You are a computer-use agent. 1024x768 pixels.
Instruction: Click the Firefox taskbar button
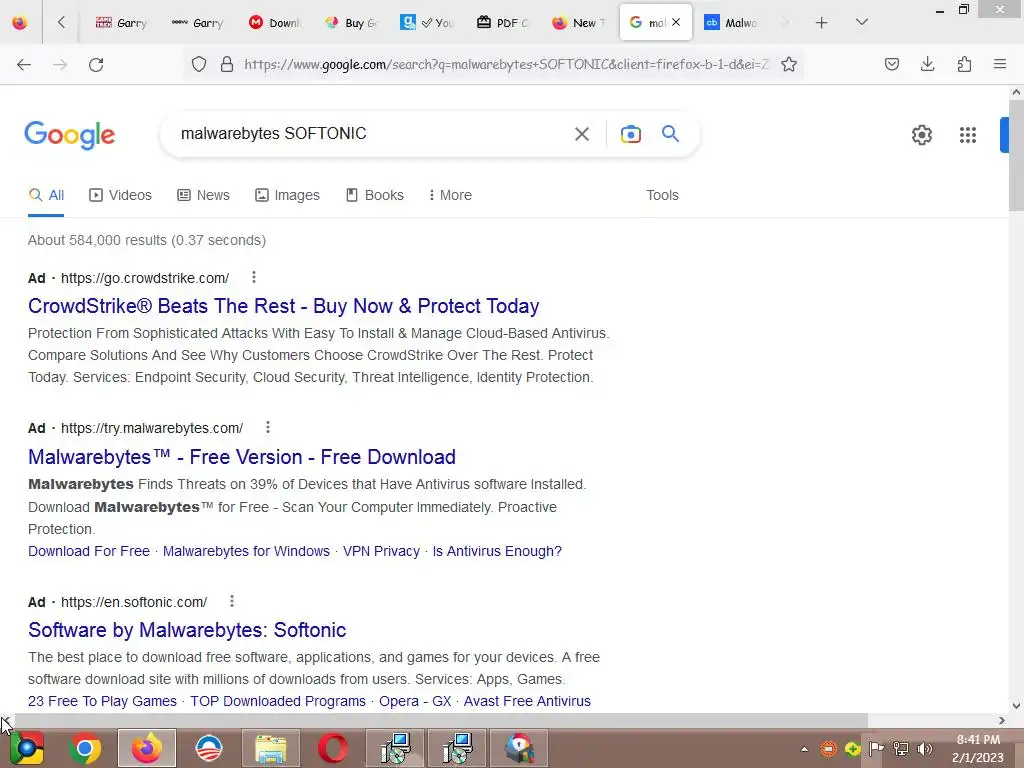point(147,748)
